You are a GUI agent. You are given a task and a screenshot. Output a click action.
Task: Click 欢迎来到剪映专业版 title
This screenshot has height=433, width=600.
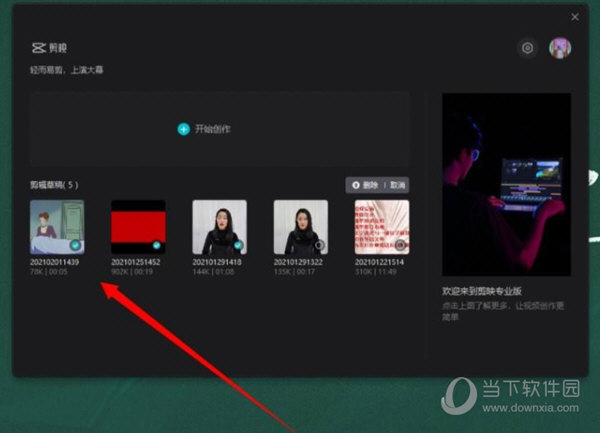(x=482, y=291)
